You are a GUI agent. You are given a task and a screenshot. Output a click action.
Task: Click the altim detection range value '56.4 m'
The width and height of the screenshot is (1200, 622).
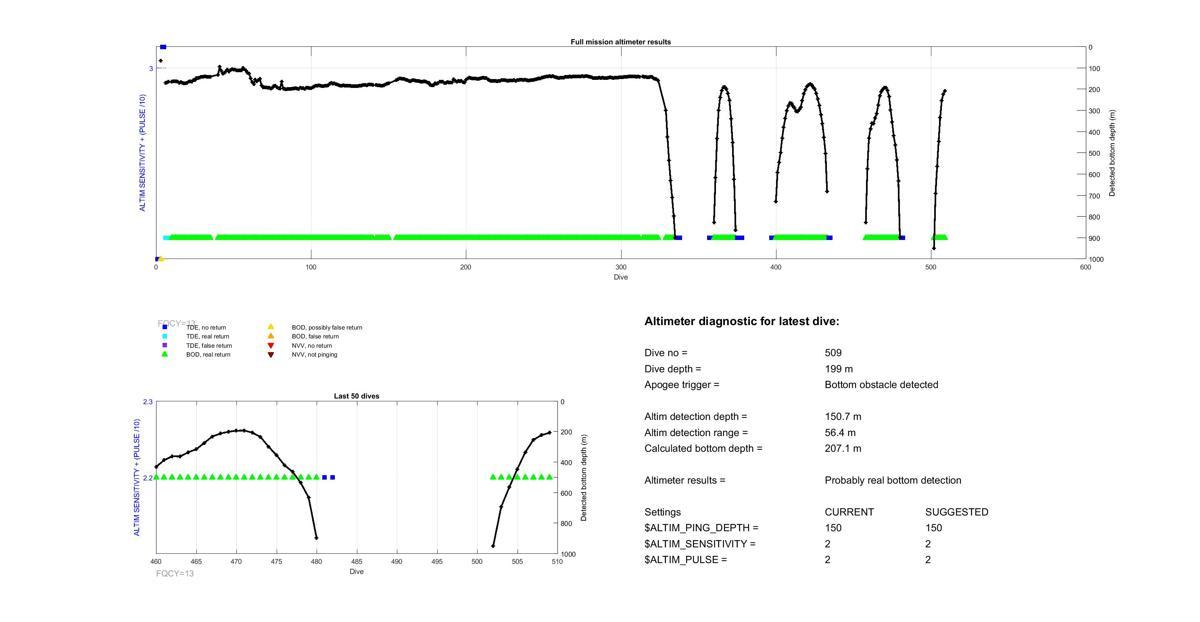pos(840,433)
